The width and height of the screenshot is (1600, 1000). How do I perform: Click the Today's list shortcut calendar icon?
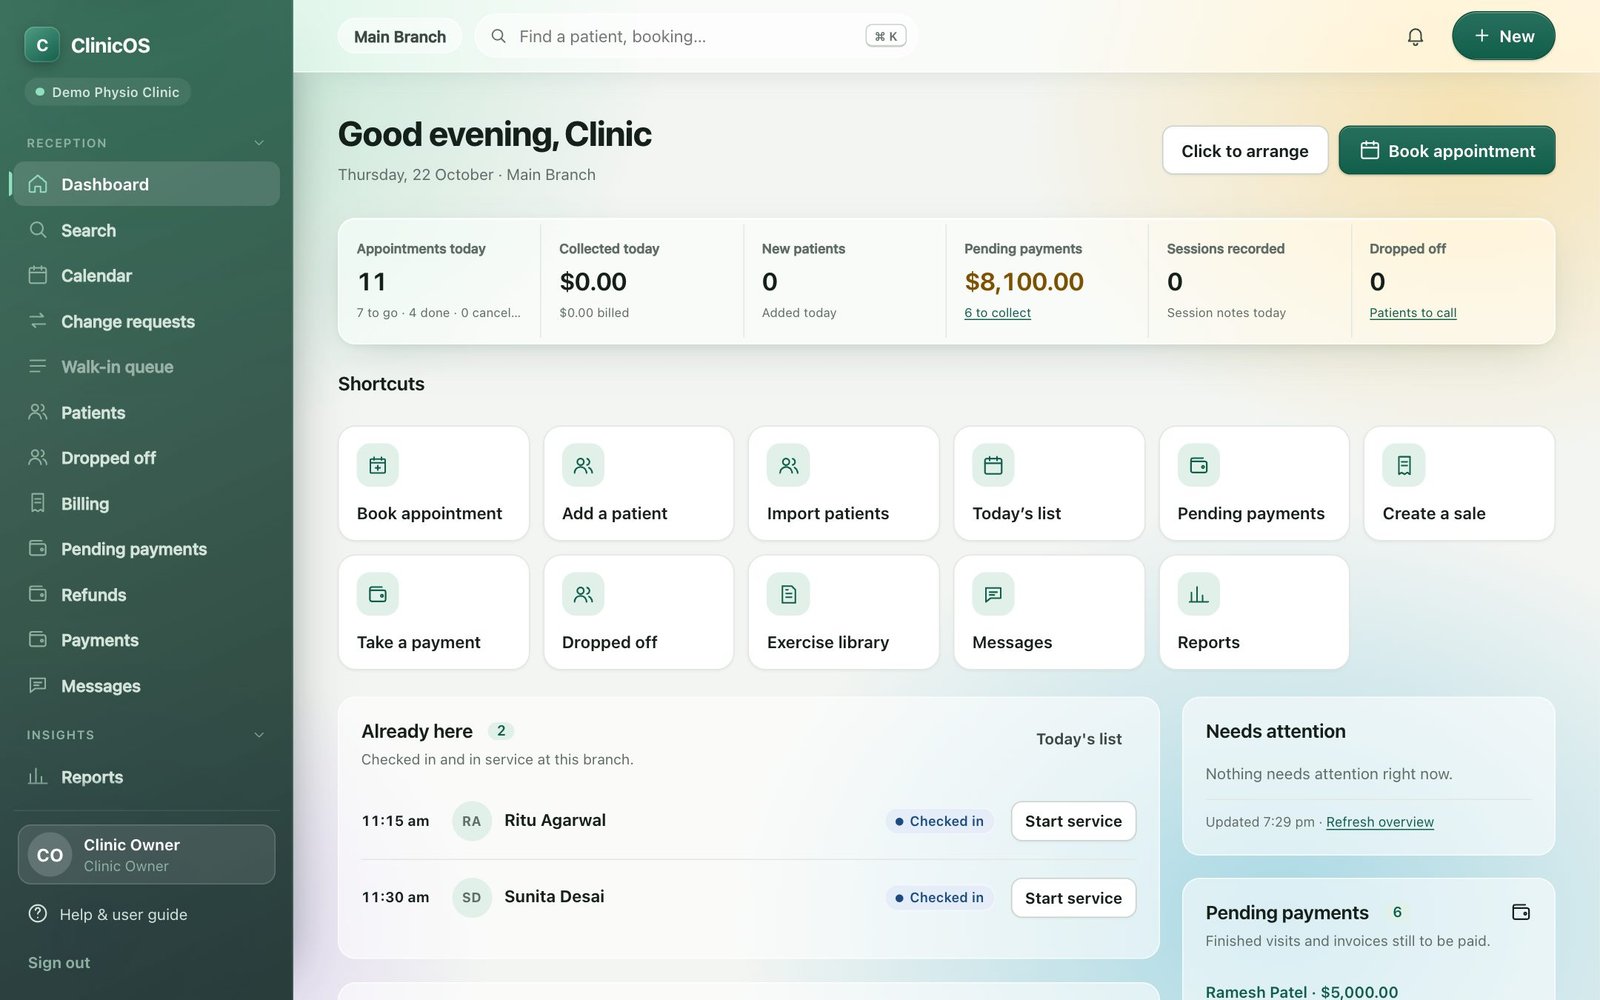993,465
